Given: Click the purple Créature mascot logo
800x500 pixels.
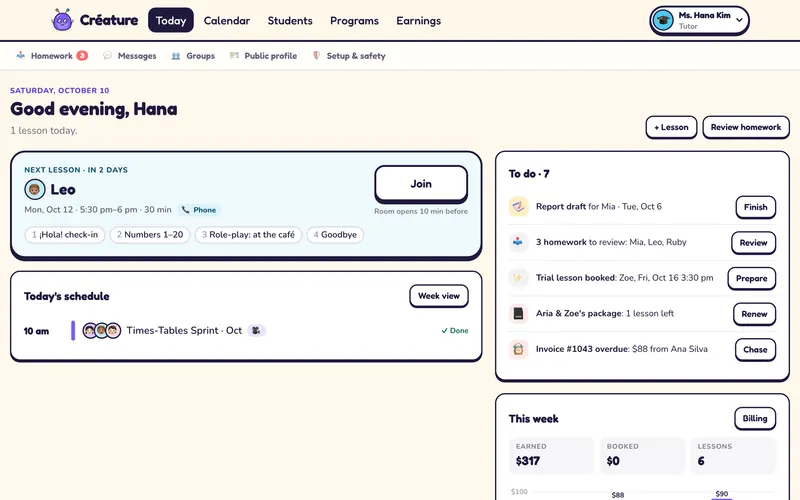Looking at the screenshot, I should pyautogui.click(x=63, y=20).
